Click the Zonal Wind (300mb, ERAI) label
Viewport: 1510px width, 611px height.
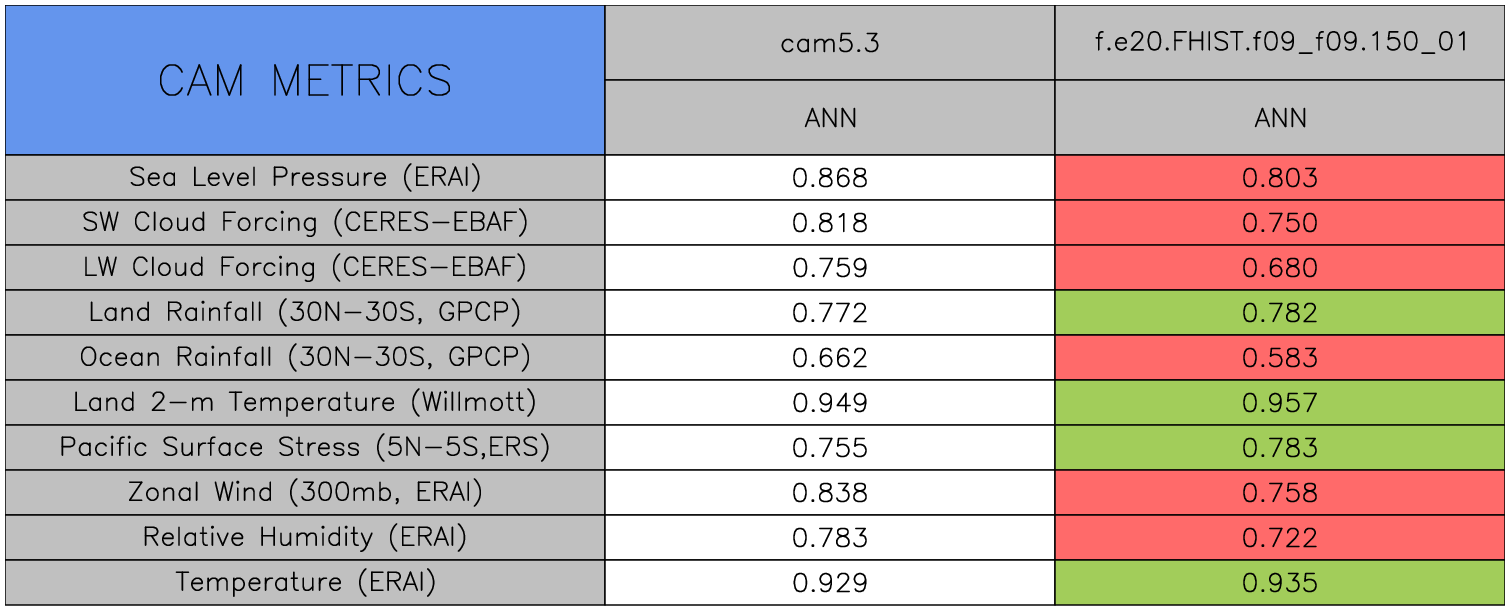click(x=305, y=493)
